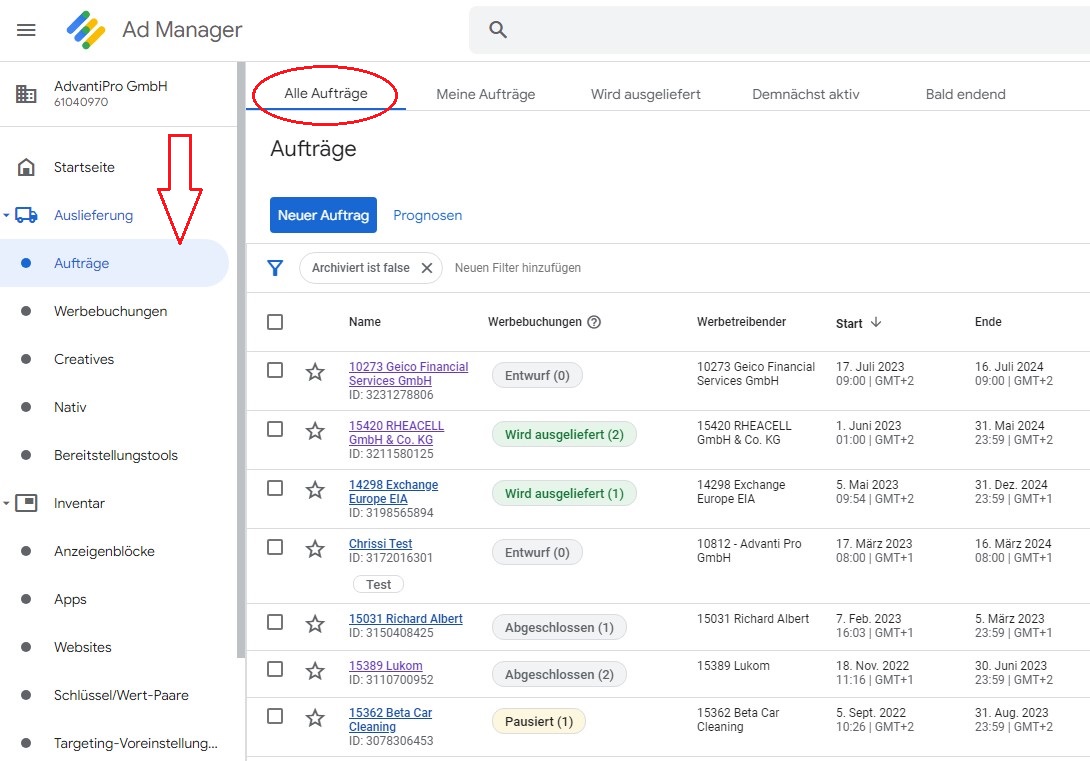Open the Prognosen link
The image size is (1090, 761).
[x=428, y=215]
